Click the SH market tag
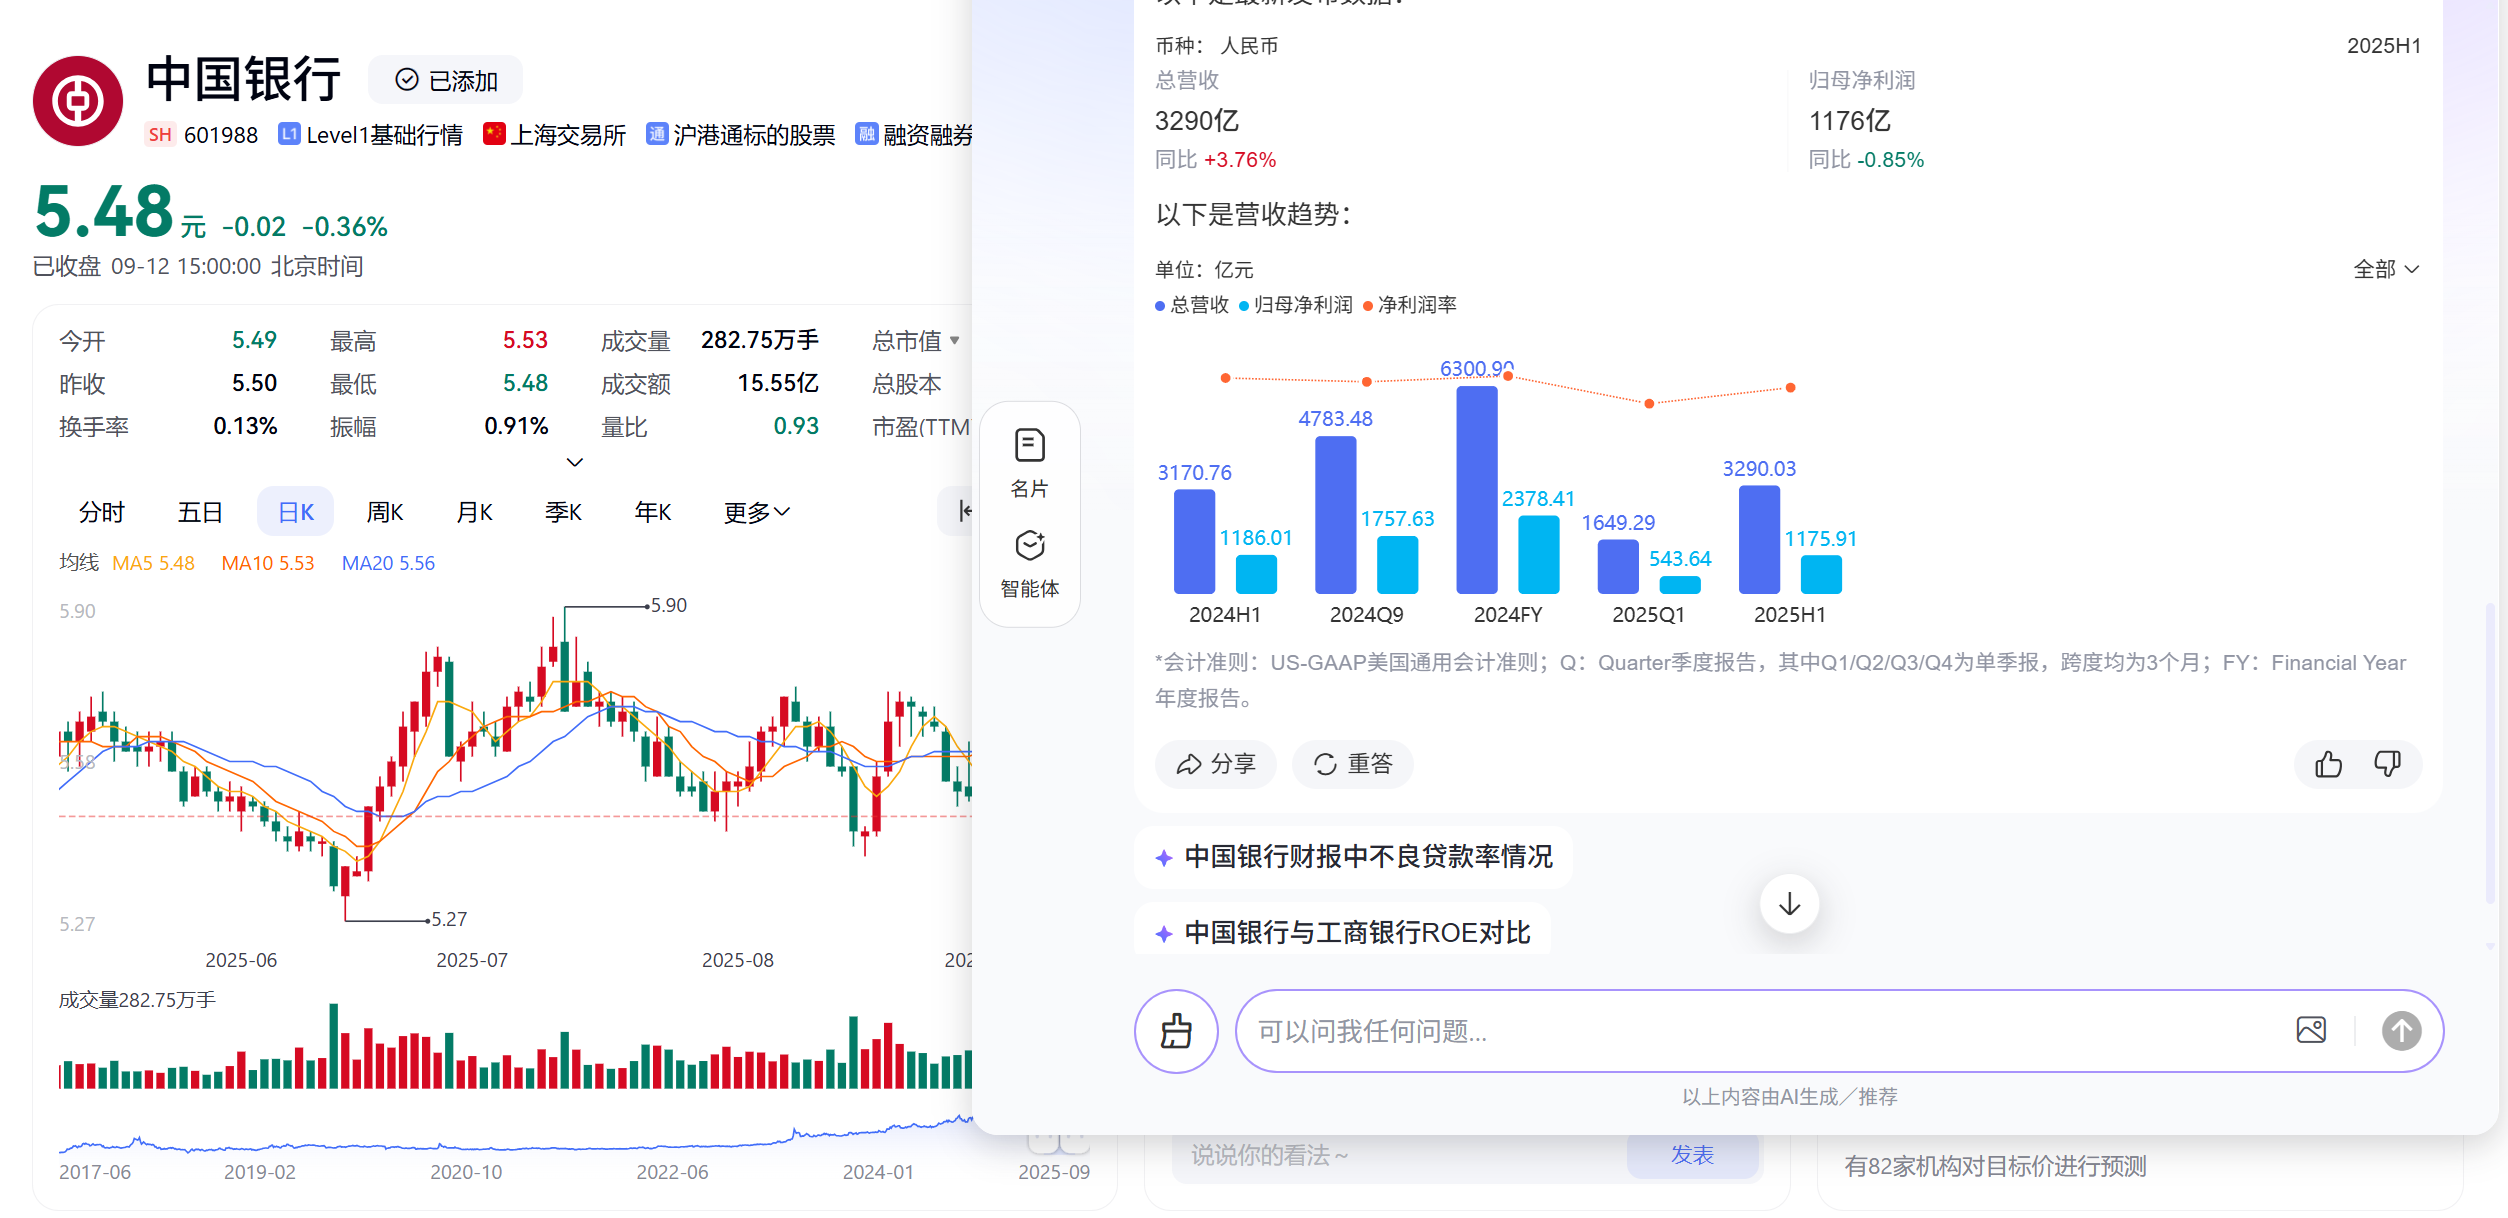The image size is (2508, 1218). [160, 135]
